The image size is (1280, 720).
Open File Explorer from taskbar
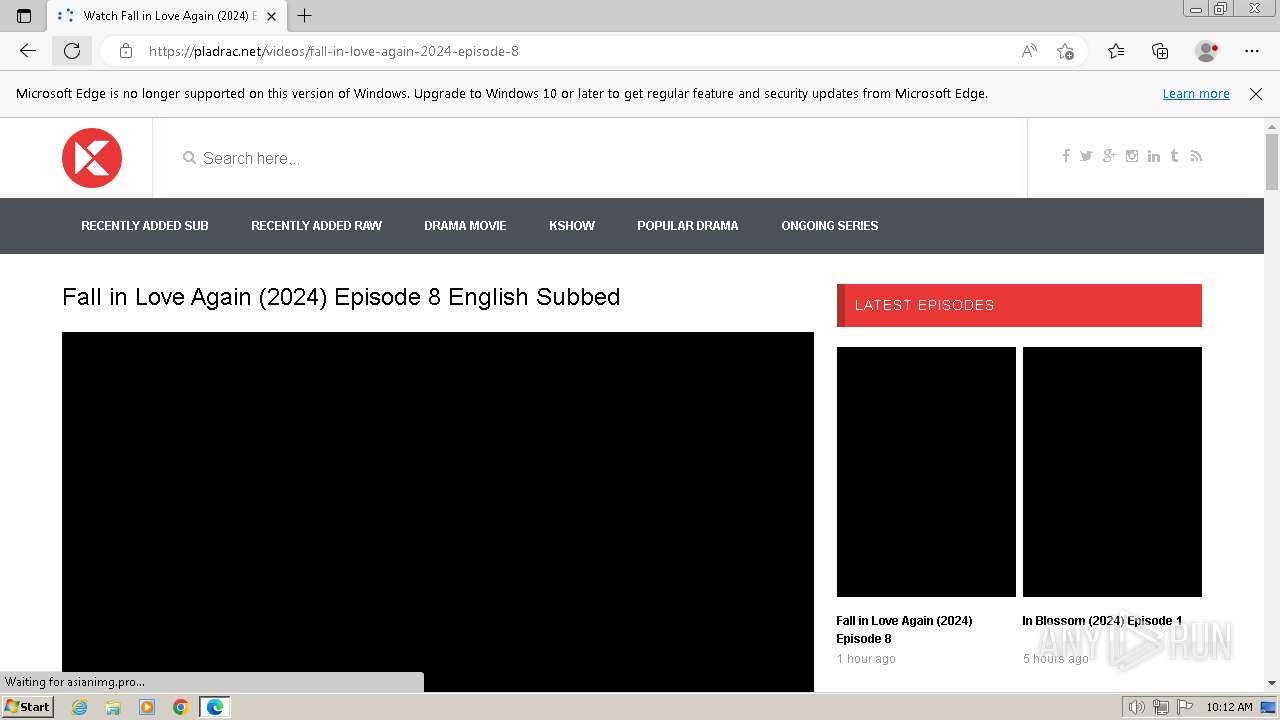(x=113, y=707)
